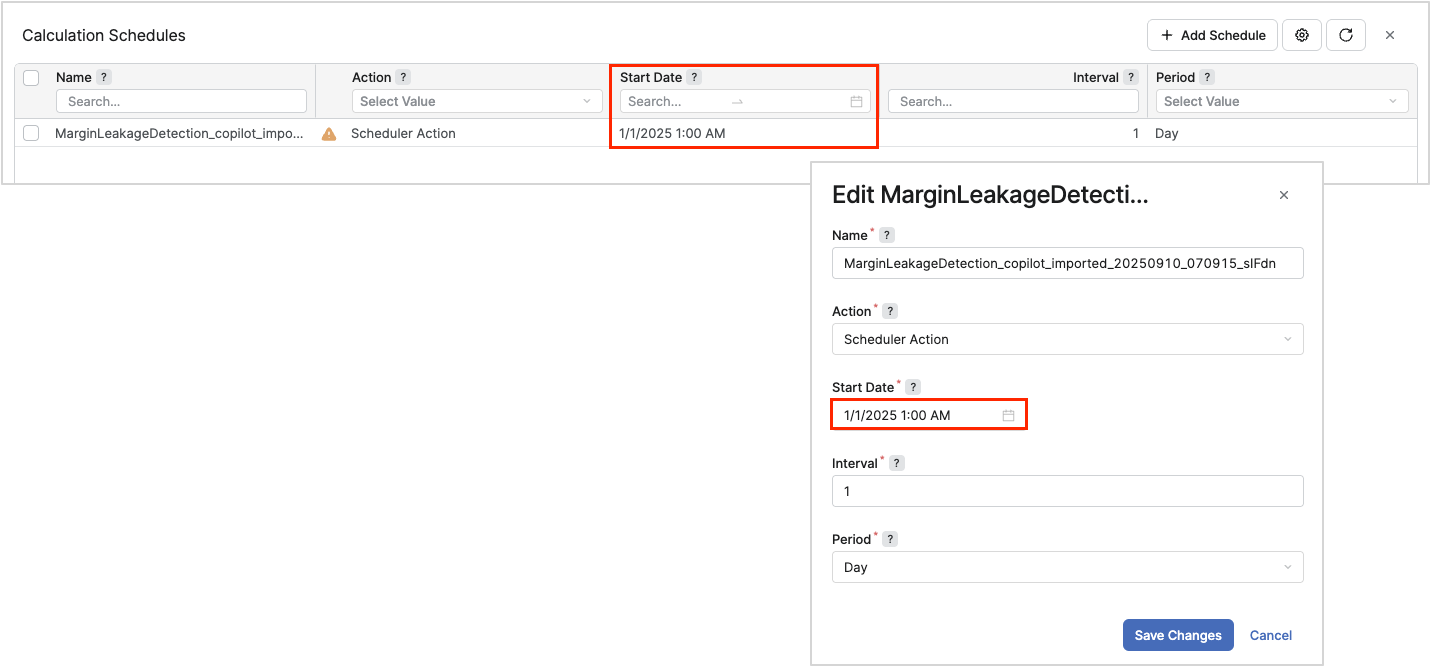Check the MarginLeakageDetection row checkbox
Screen dimensions: 1431x667
click(x=31, y=133)
